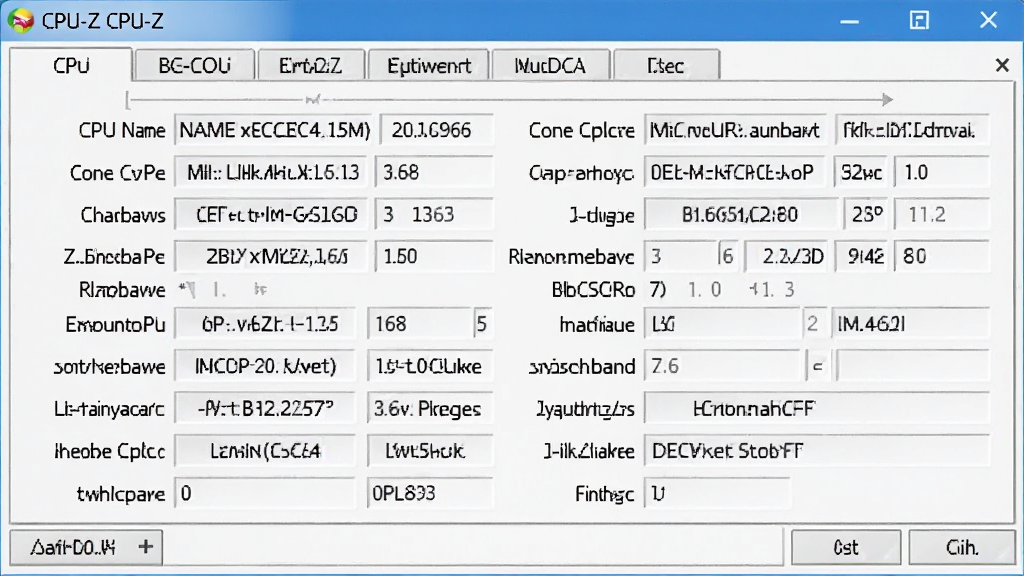Switch to the CPu tab

(71, 65)
